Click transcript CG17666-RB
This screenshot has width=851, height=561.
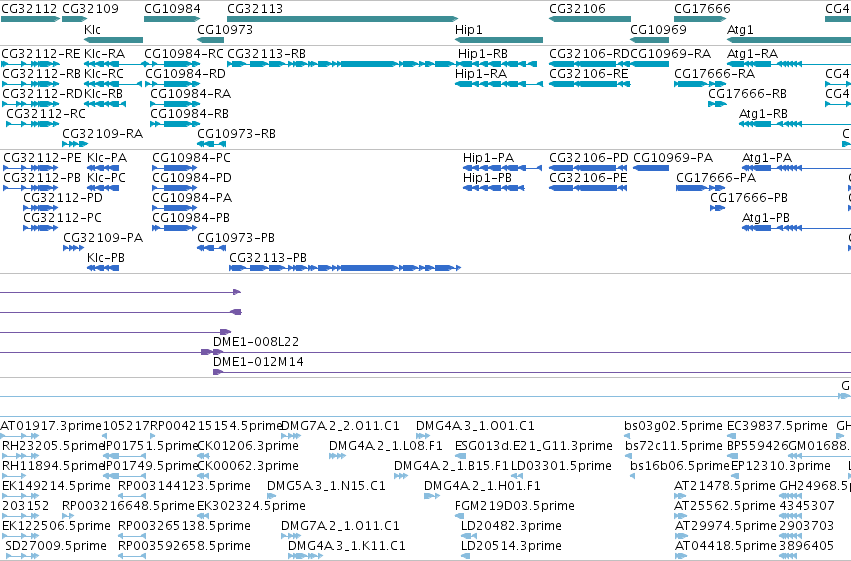(747, 94)
